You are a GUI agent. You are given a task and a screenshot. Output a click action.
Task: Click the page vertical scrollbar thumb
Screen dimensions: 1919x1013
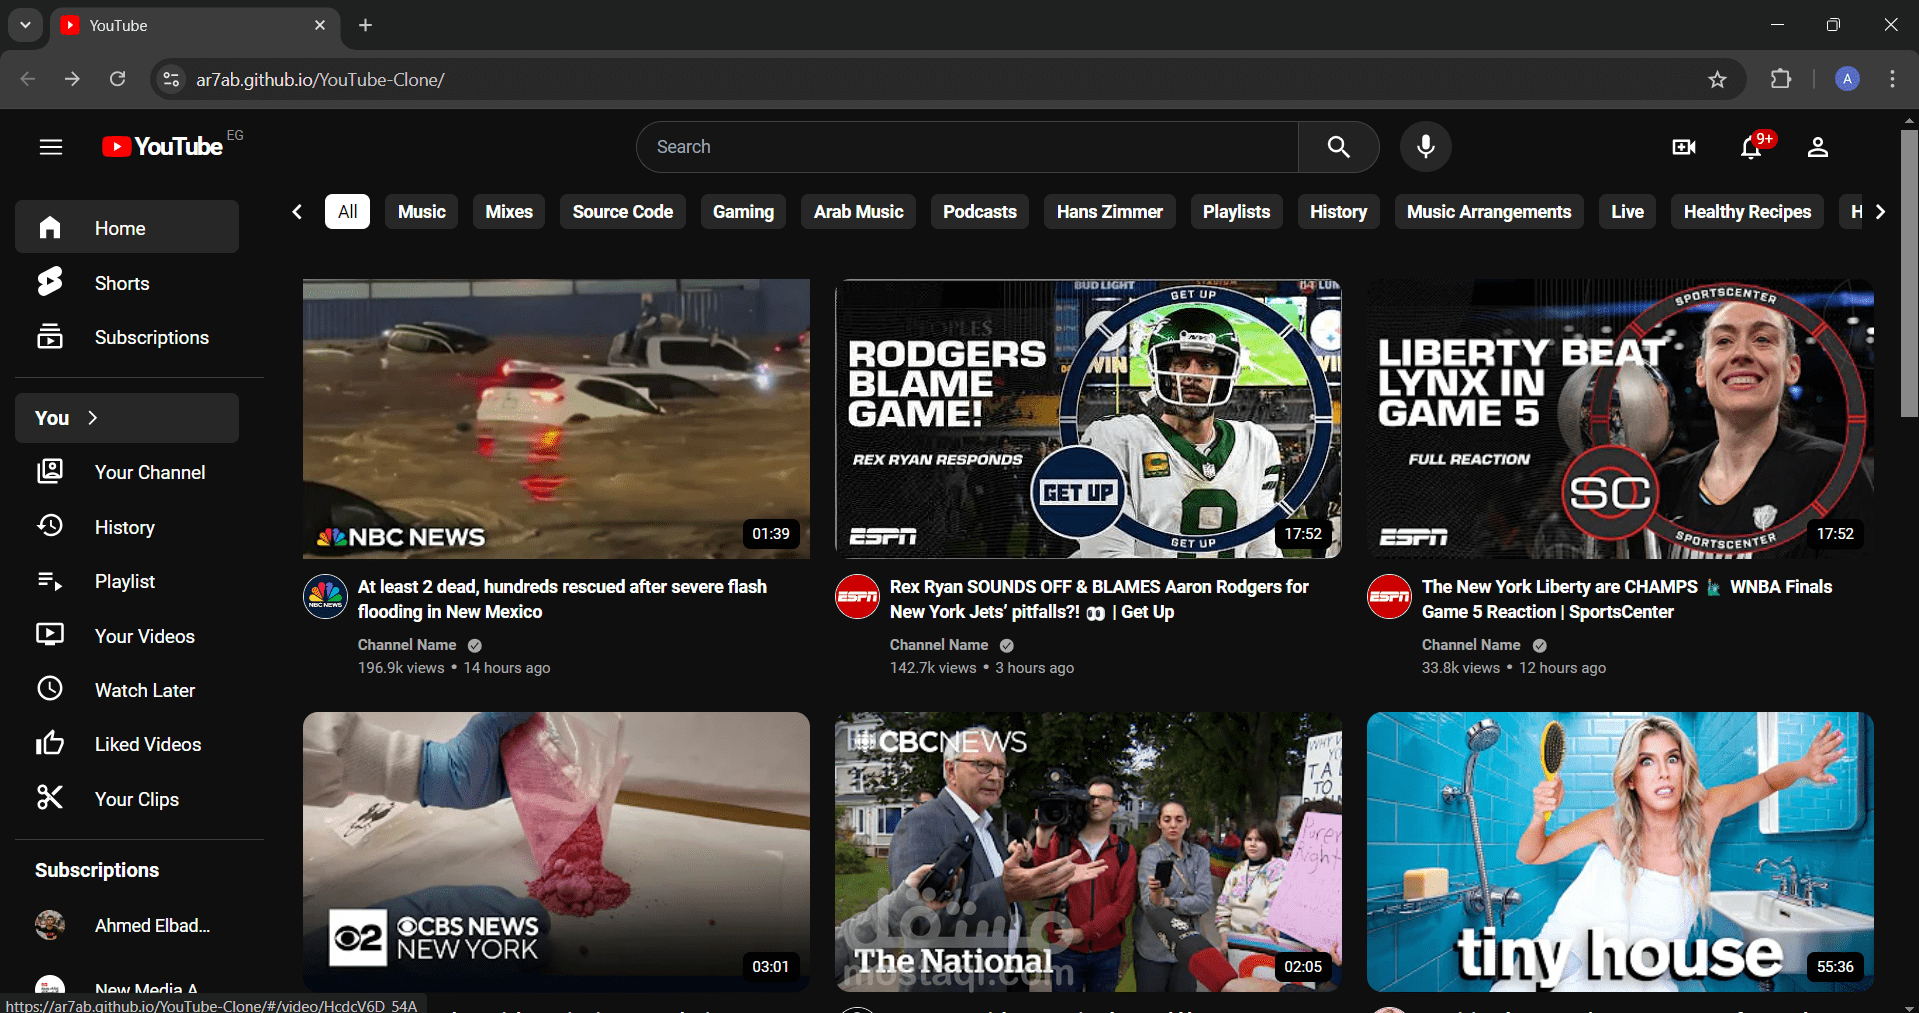[1909, 273]
